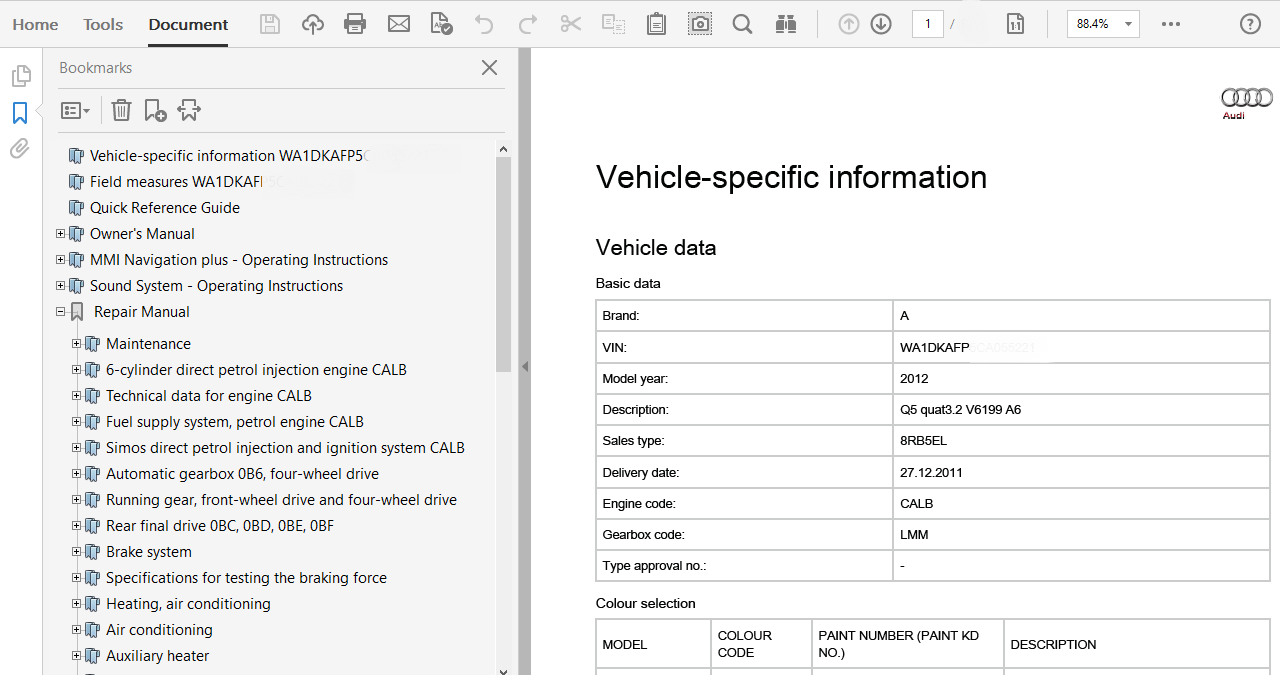This screenshot has width=1280, height=675.
Task: Collapse the navigation pane divider arrow
Action: click(x=524, y=366)
